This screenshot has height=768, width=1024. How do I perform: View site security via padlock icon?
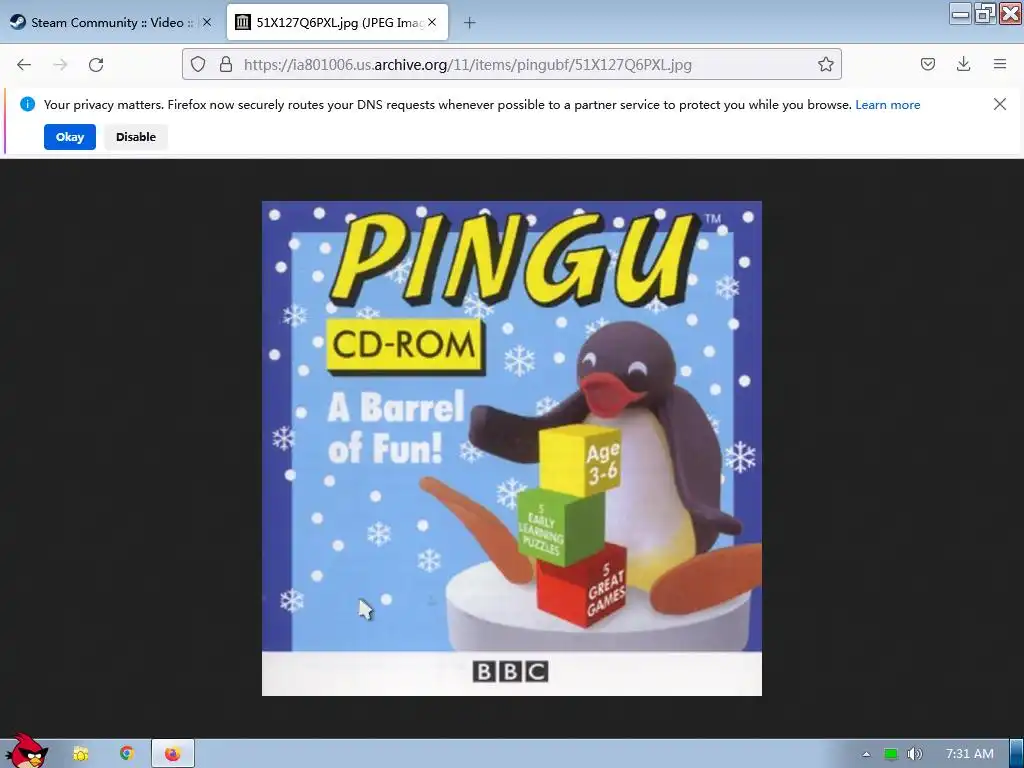(x=226, y=64)
